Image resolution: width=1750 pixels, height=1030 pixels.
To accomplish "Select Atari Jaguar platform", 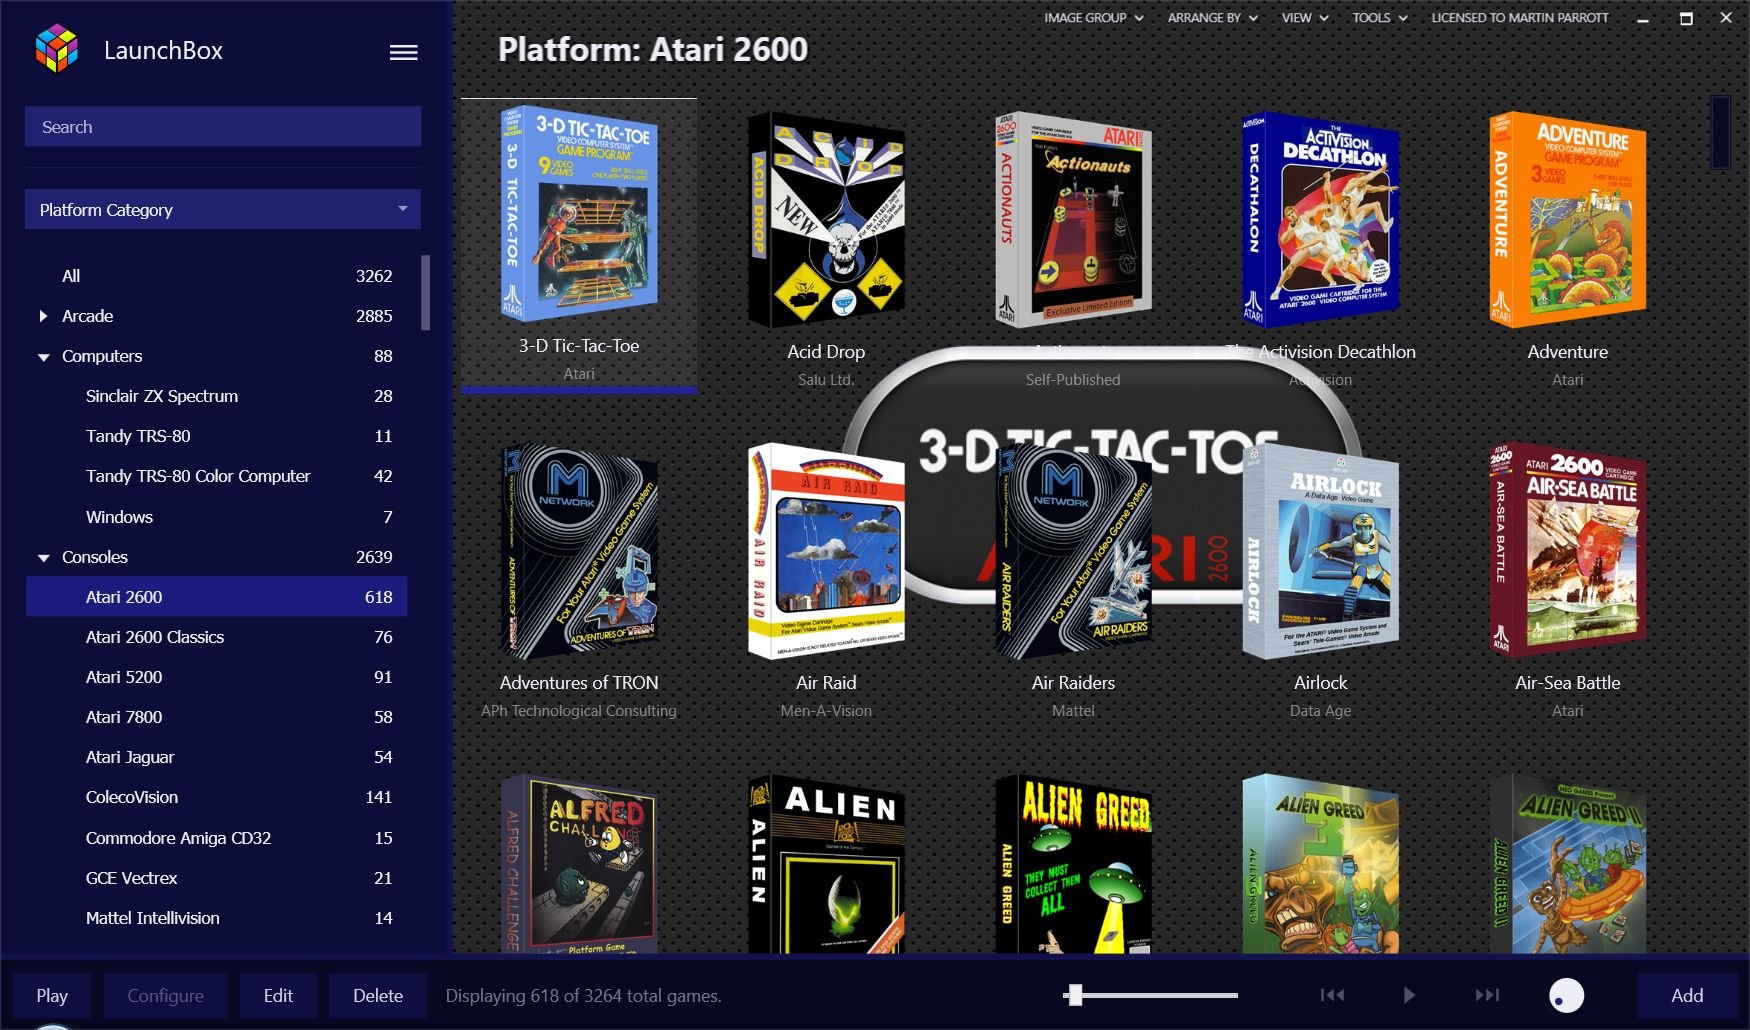I will 217,757.
